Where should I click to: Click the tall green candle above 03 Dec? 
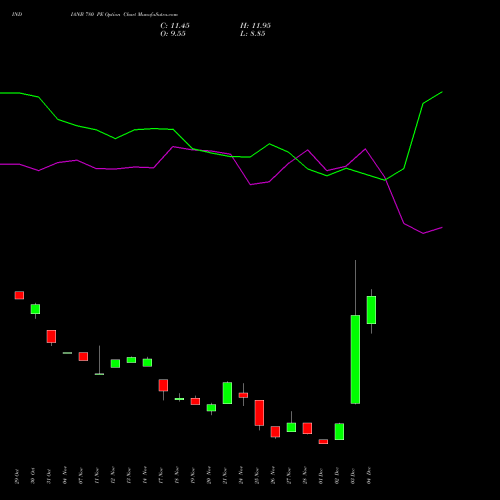pyautogui.click(x=355, y=359)
